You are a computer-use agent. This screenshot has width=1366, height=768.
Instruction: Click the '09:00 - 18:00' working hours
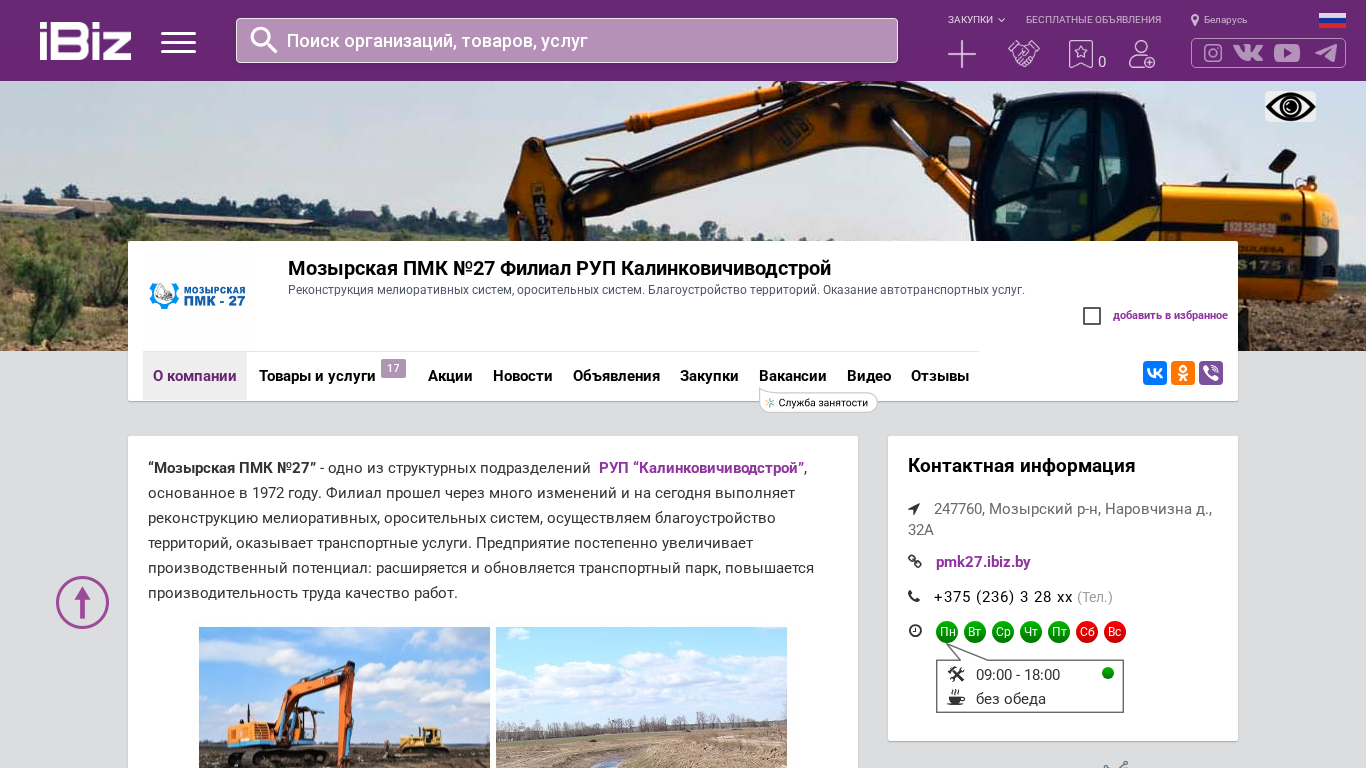1018,675
